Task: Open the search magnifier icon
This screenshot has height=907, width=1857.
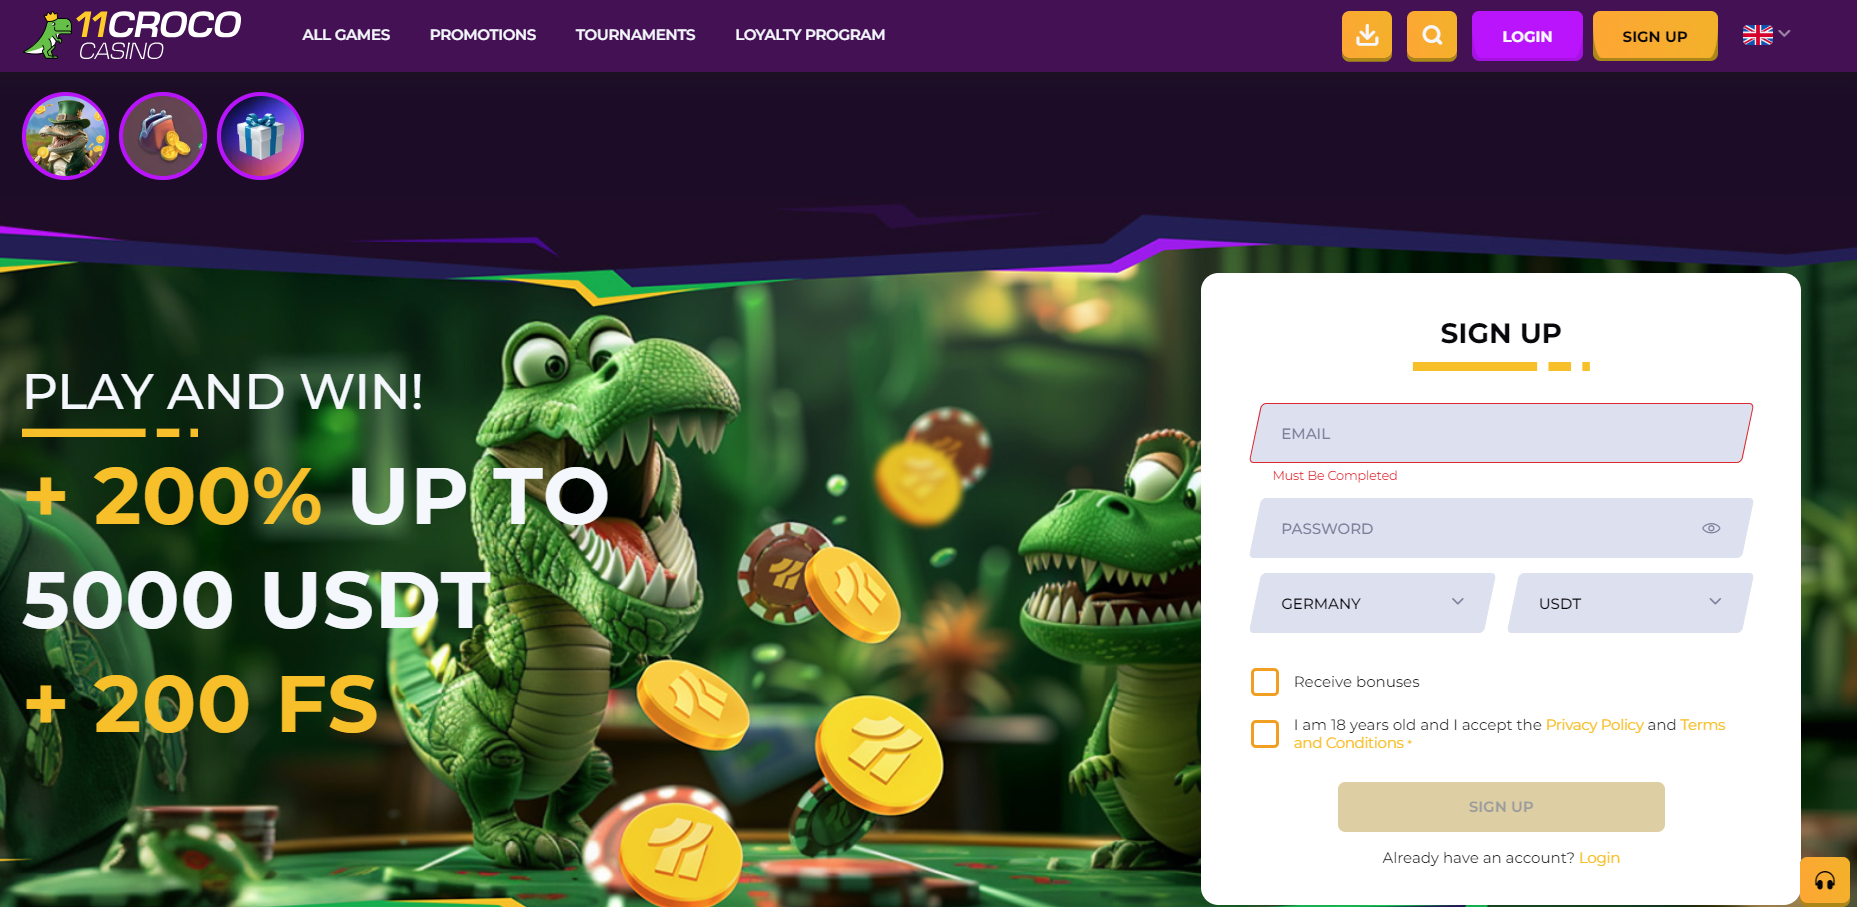Action: coord(1432,36)
